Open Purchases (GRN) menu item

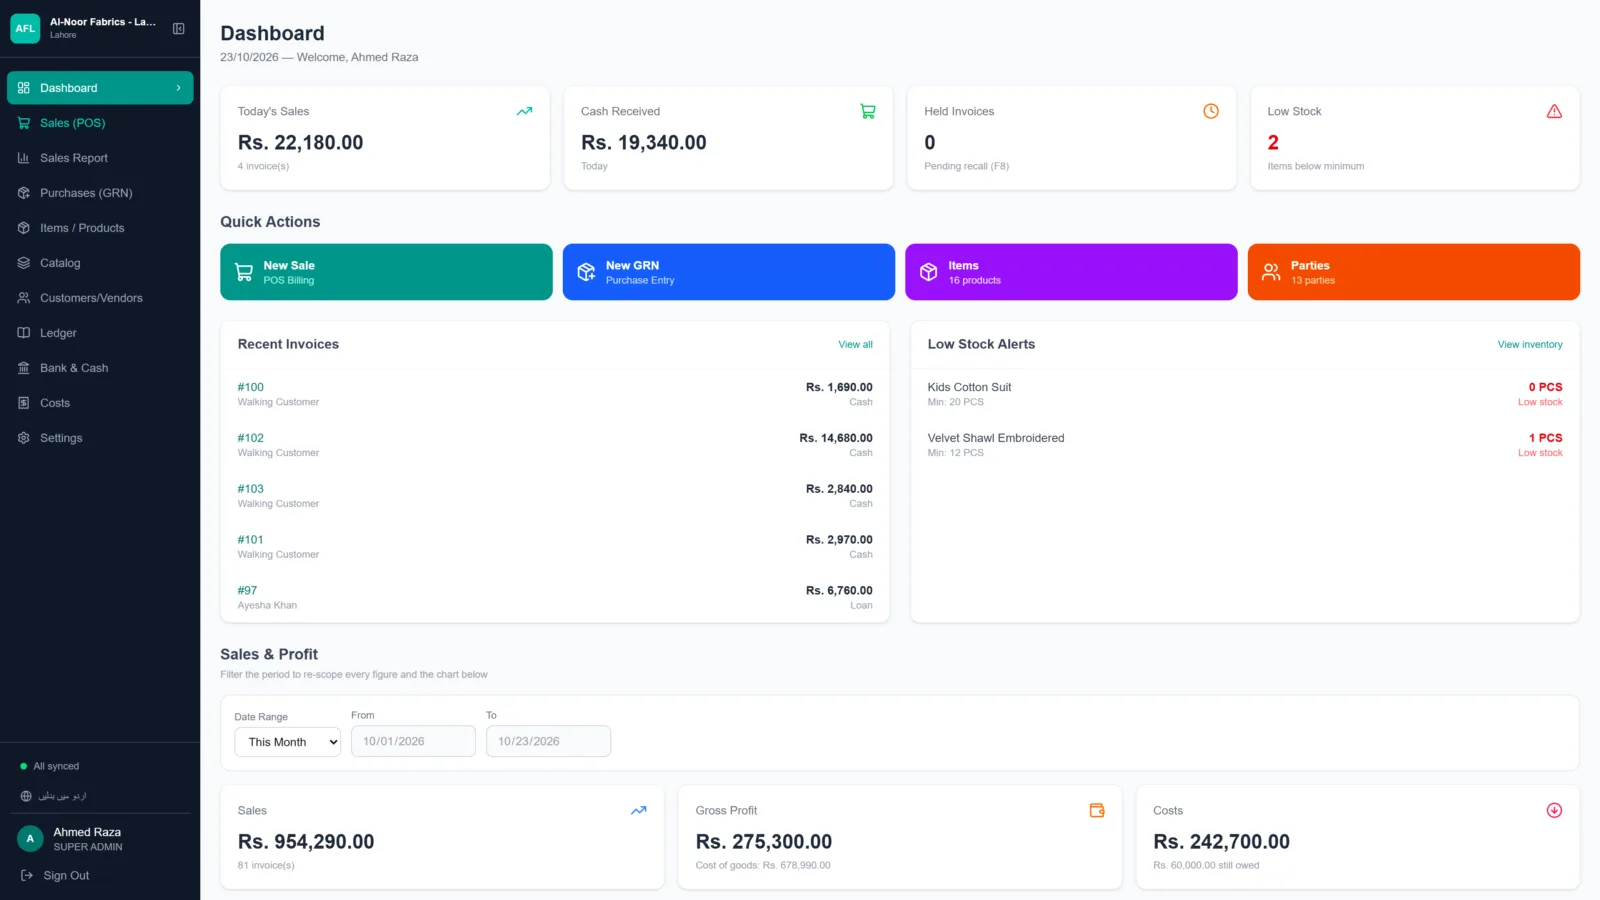(100, 193)
